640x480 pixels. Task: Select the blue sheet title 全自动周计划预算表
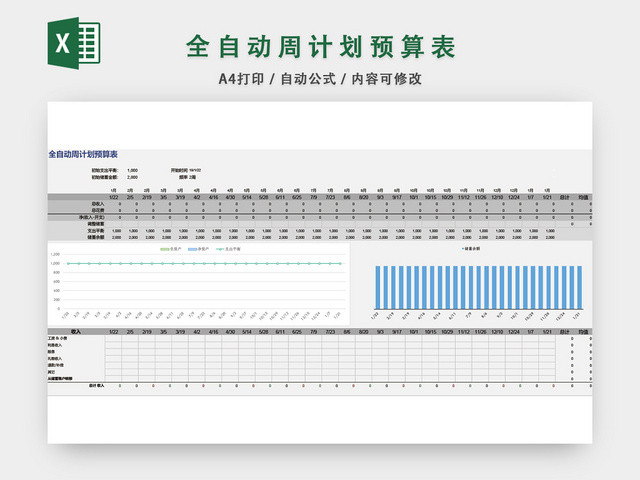pos(83,154)
